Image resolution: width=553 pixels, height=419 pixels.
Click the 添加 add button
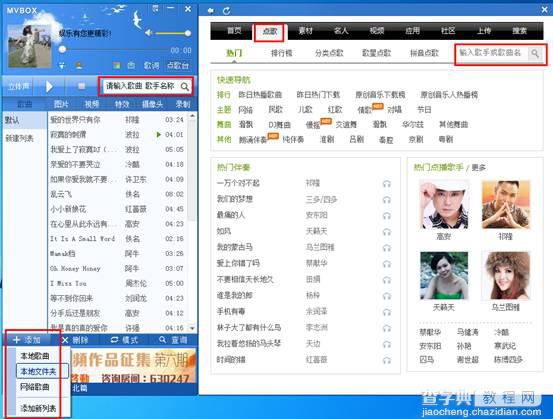27,340
